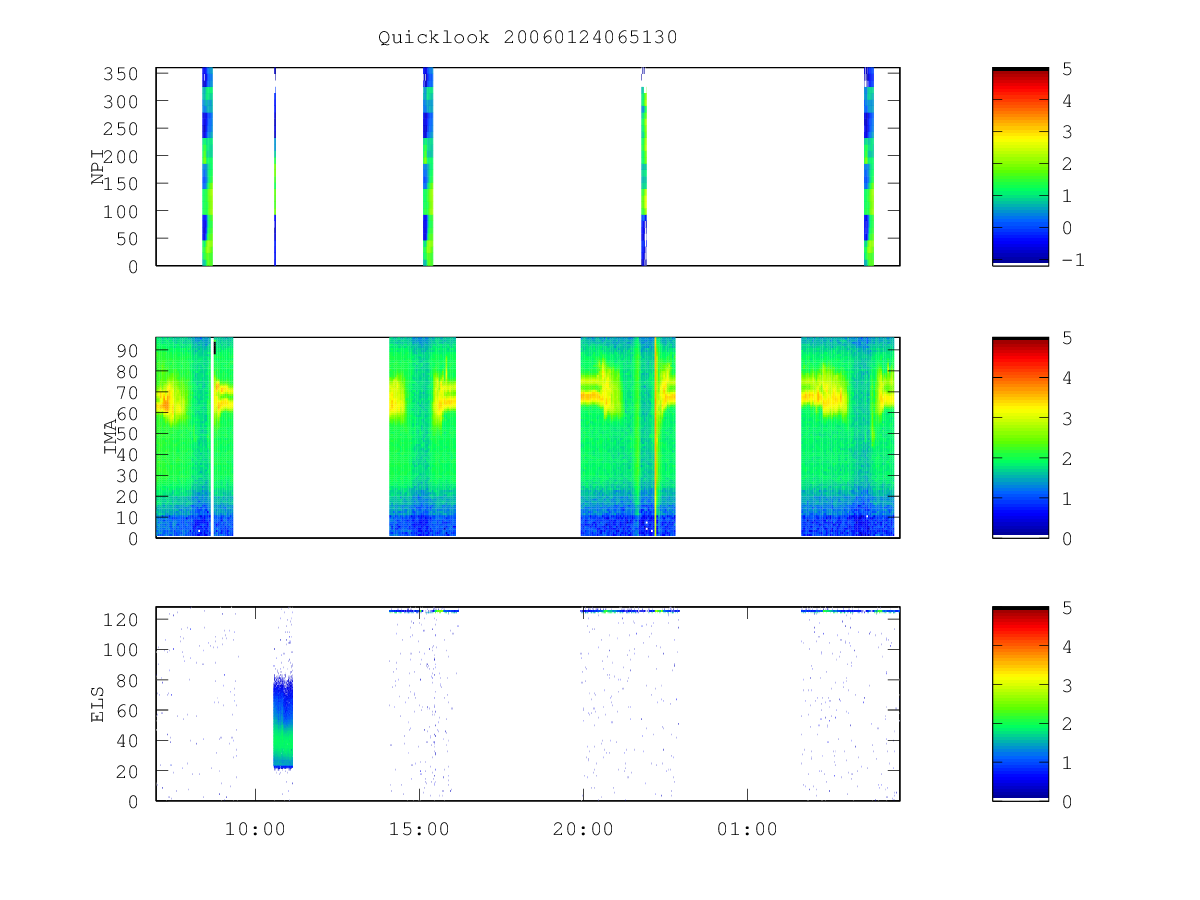Click the IMA panel color scale bar
Image resolution: width=1200 pixels, height=900 pixels.
tap(1020, 438)
